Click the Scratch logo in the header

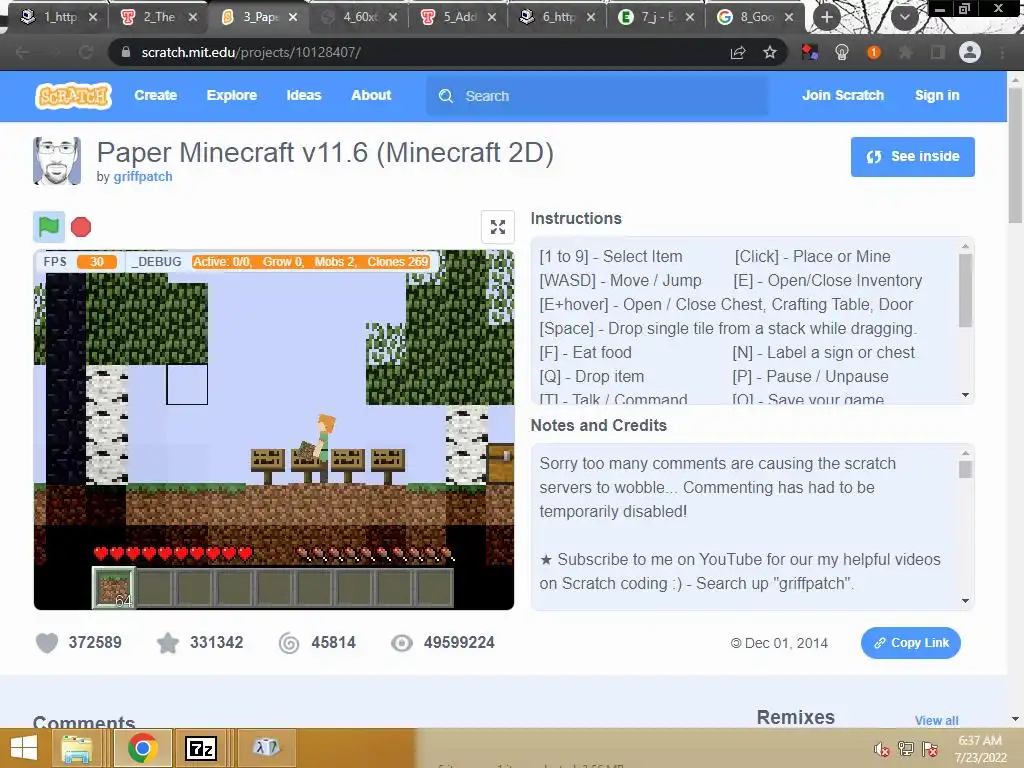coord(73,96)
